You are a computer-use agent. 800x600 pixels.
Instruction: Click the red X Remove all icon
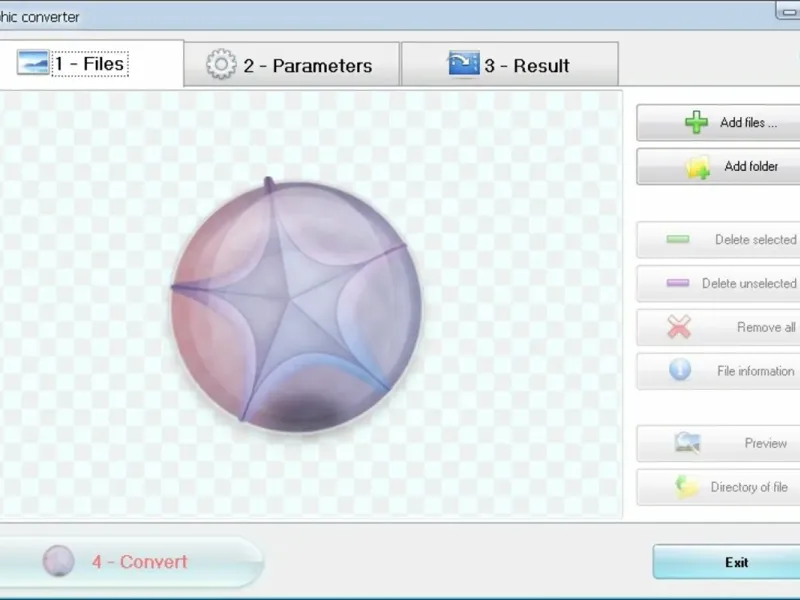(x=679, y=327)
